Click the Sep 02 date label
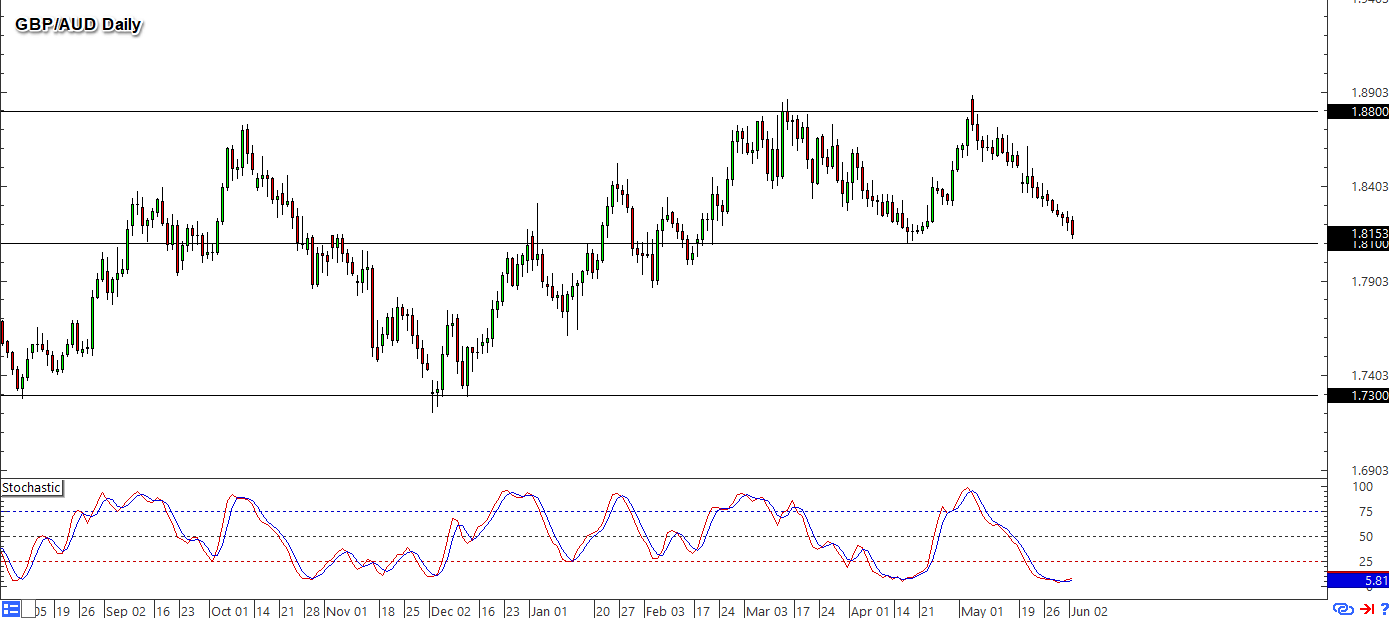The height and width of the screenshot is (618, 1389). [124, 610]
